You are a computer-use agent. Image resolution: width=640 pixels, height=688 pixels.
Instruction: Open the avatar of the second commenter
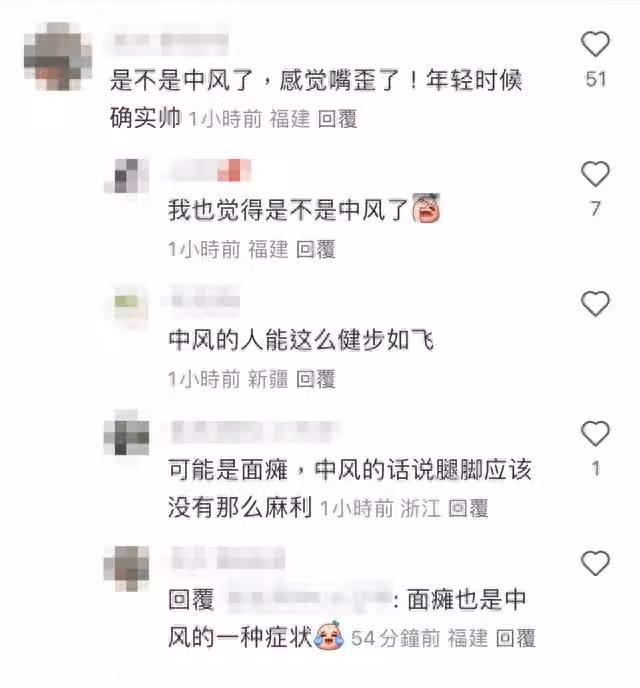pos(126,176)
